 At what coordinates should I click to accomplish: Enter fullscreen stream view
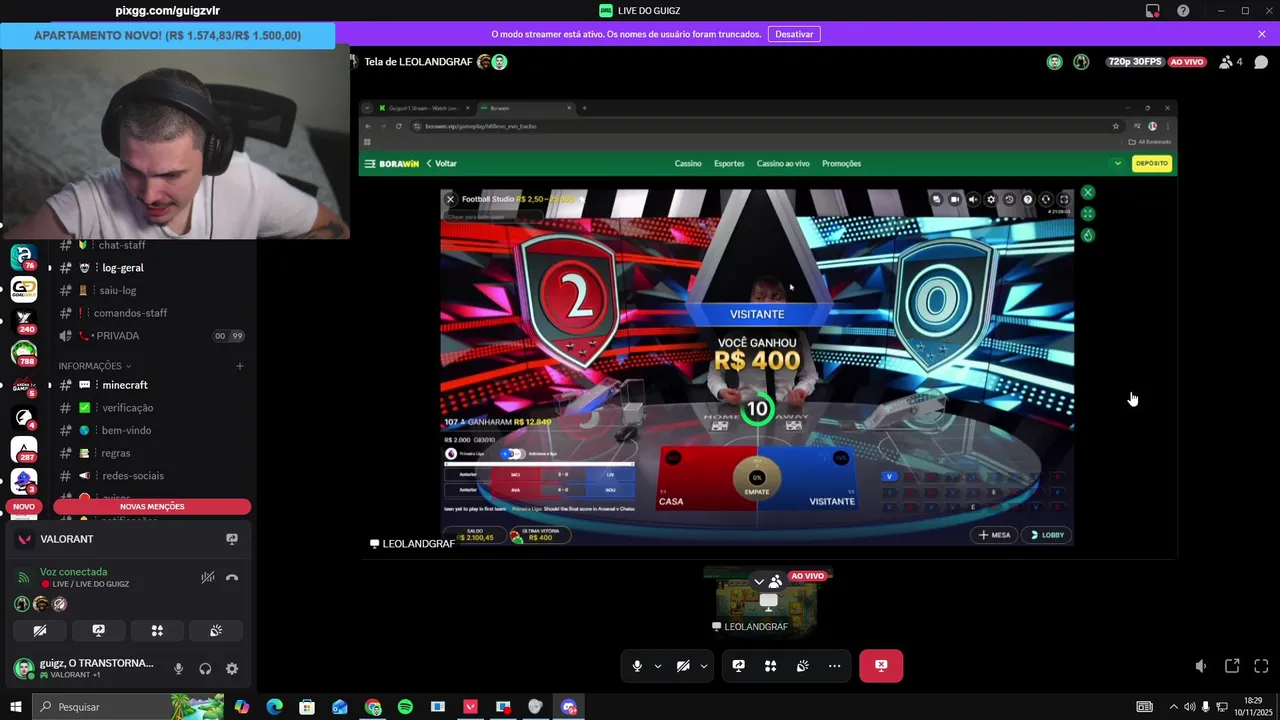pyautogui.click(x=1261, y=666)
